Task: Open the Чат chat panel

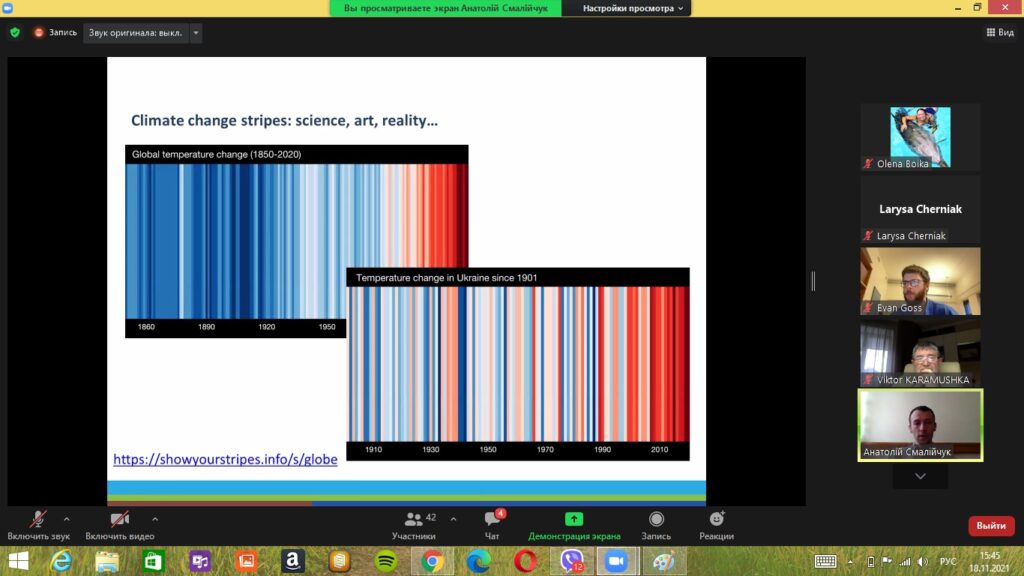Action: 492,524
